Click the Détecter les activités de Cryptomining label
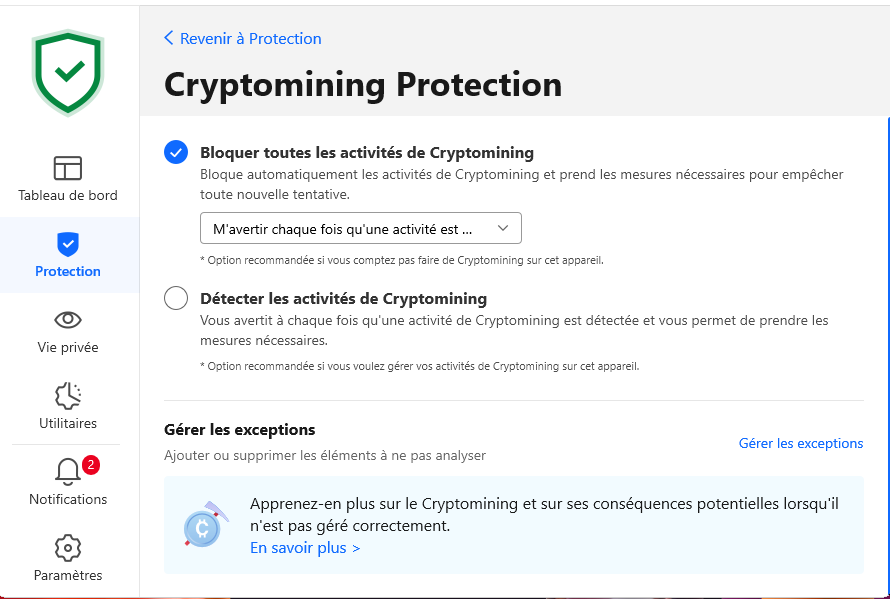 [343, 298]
